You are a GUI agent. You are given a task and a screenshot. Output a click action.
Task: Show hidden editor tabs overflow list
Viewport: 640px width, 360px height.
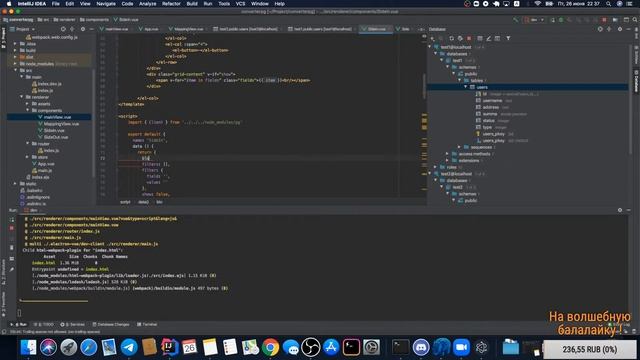421,29
